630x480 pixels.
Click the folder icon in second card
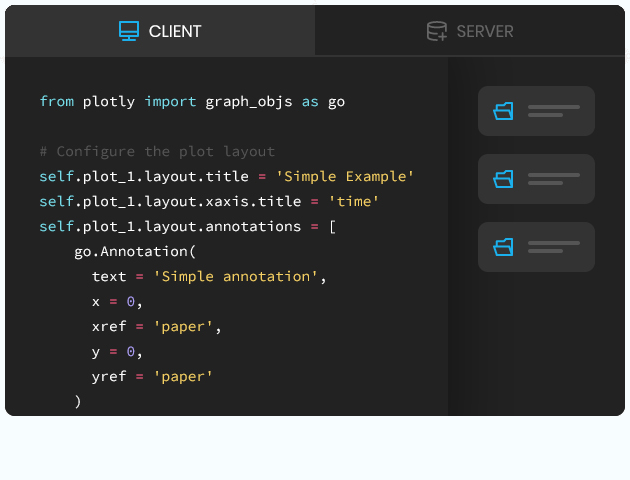pos(503,179)
